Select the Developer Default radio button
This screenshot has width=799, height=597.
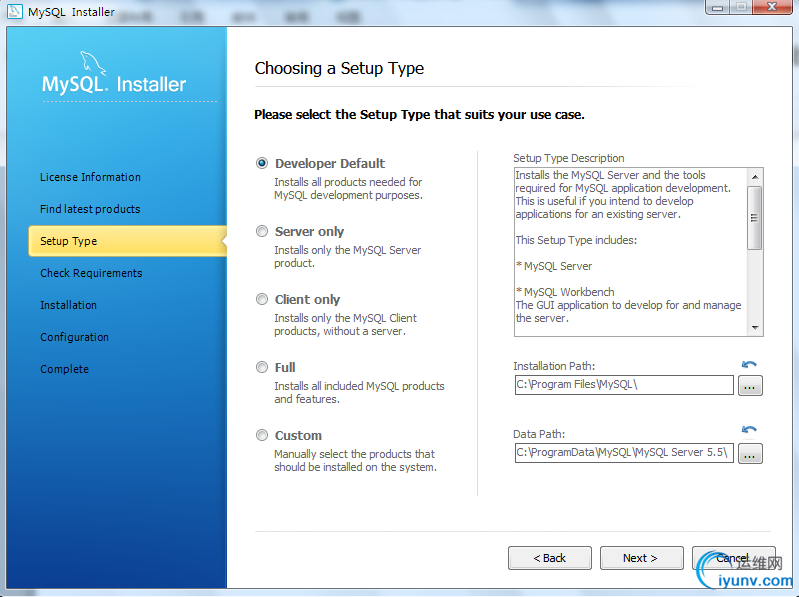262,163
